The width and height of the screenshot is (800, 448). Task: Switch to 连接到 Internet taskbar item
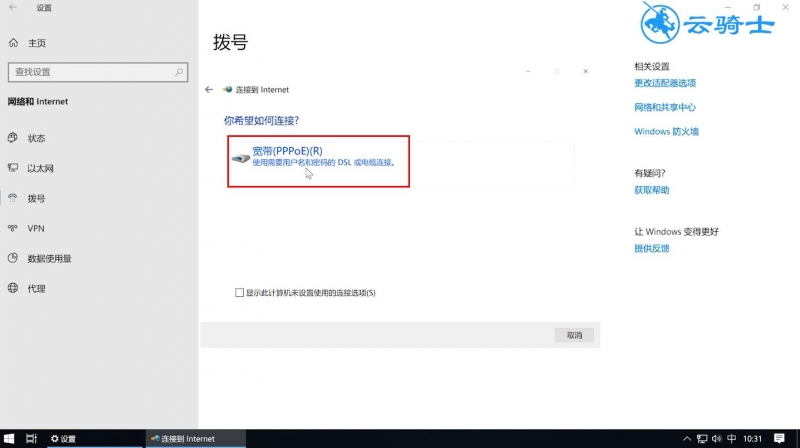196,438
